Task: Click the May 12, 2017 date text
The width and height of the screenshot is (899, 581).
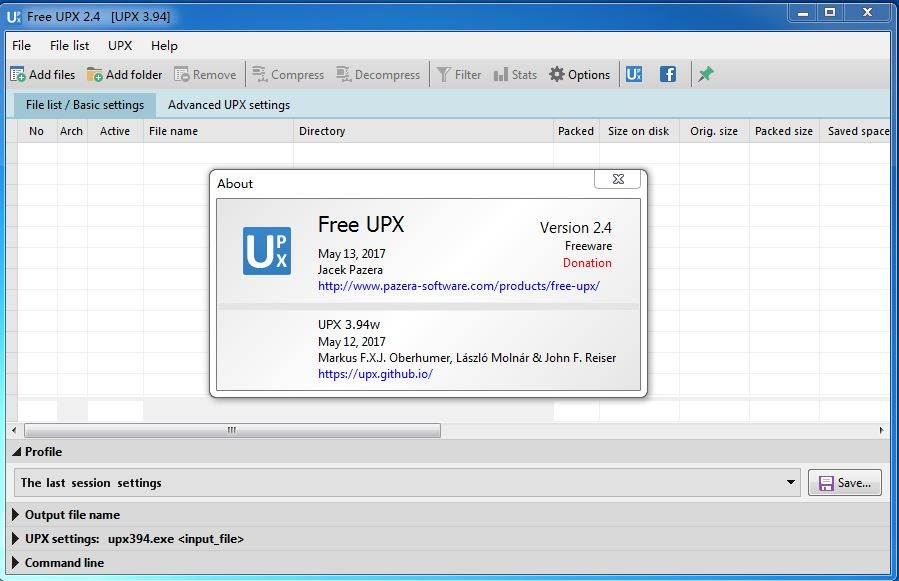Action: point(351,342)
